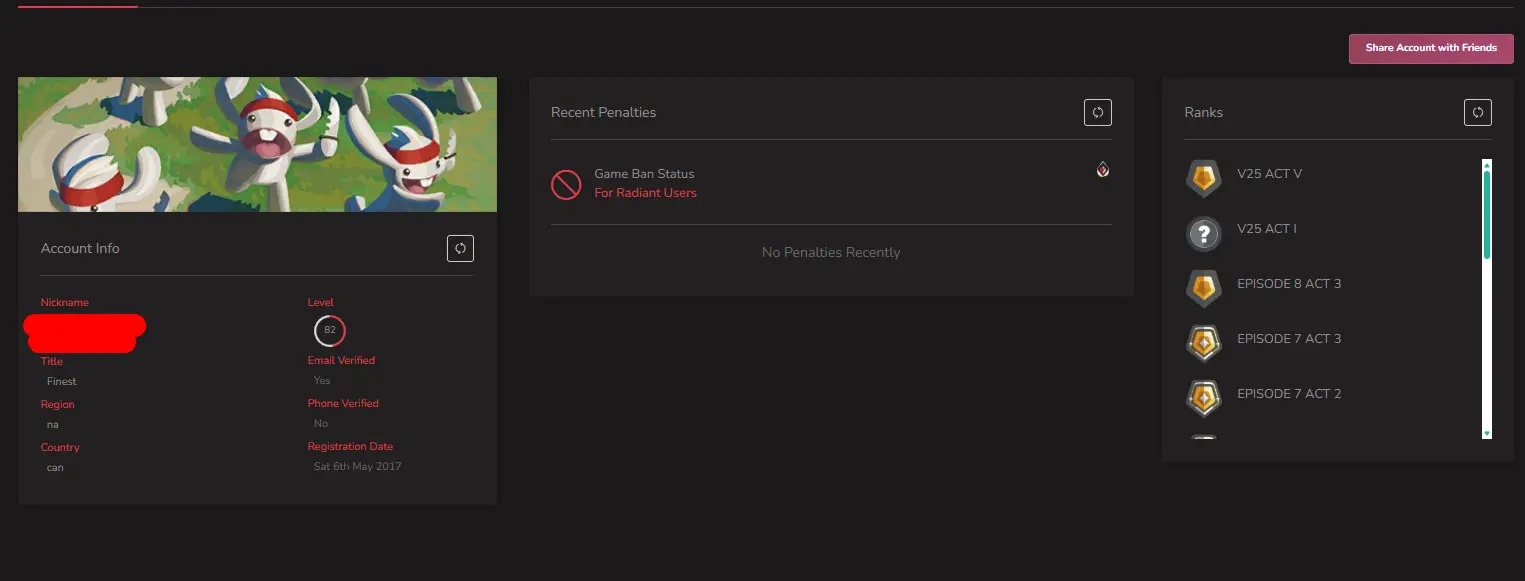Viewport: 1525px width, 581px height.
Task: Click the small Radiant rank icon in penalties
Action: coord(1102,170)
